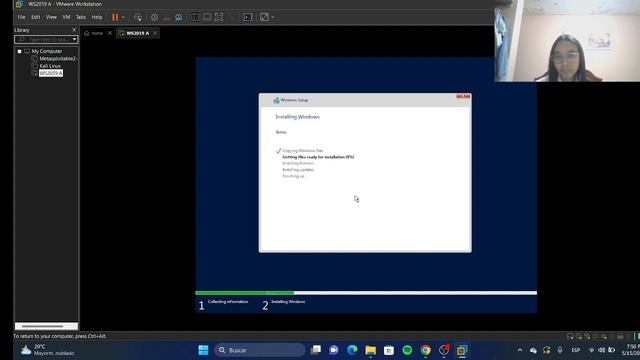The width and height of the screenshot is (640, 360).
Task: Open Google Chrome from taskbar
Action: click(x=425, y=350)
